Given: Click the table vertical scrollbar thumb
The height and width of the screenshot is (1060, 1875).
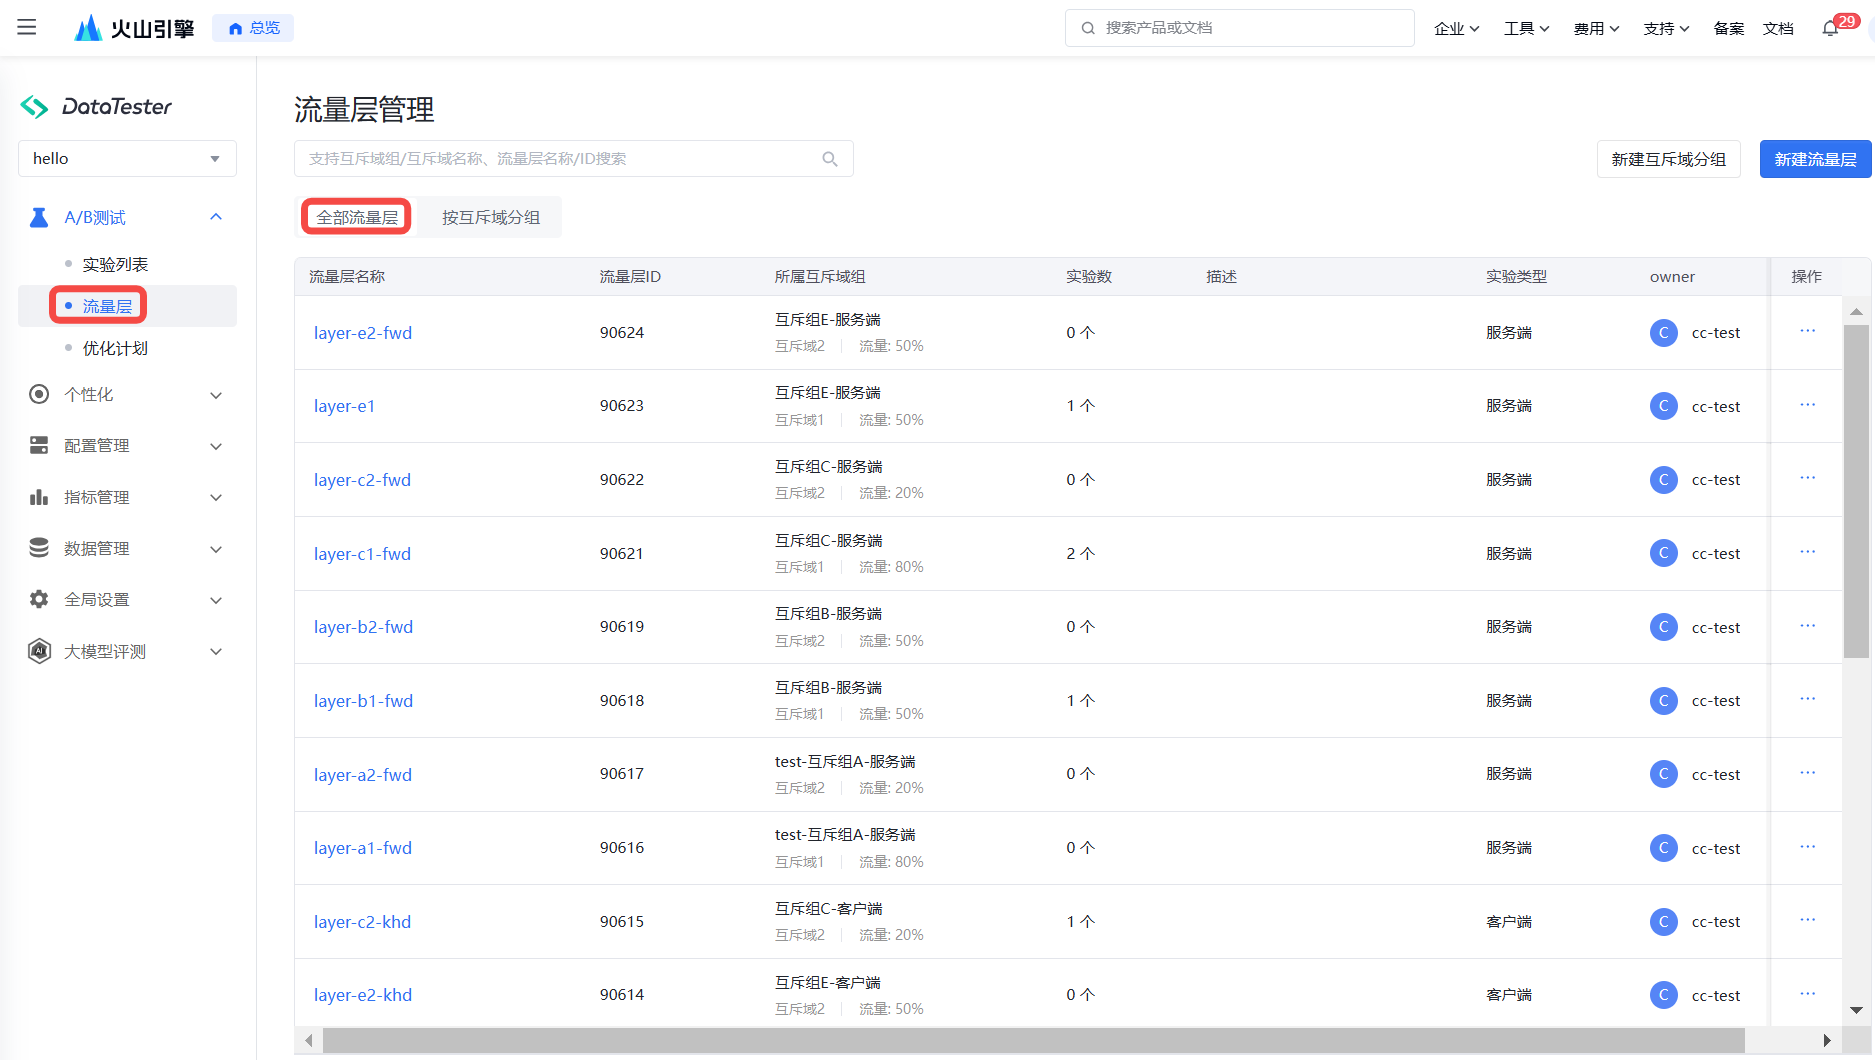Looking at the screenshot, I should tap(1856, 490).
